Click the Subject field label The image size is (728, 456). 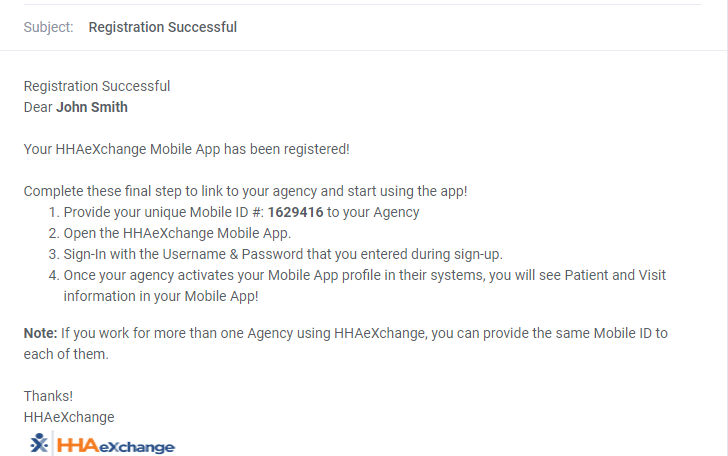point(48,27)
